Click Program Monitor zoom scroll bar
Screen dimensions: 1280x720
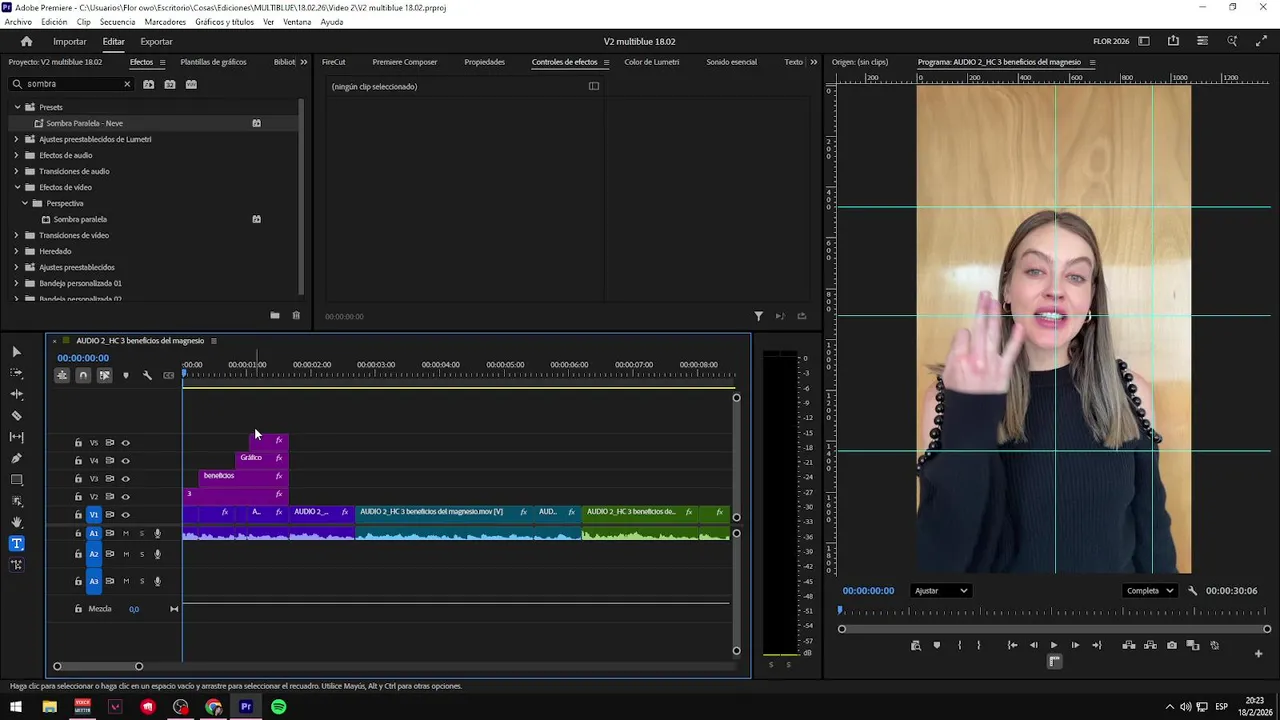(x=1054, y=629)
